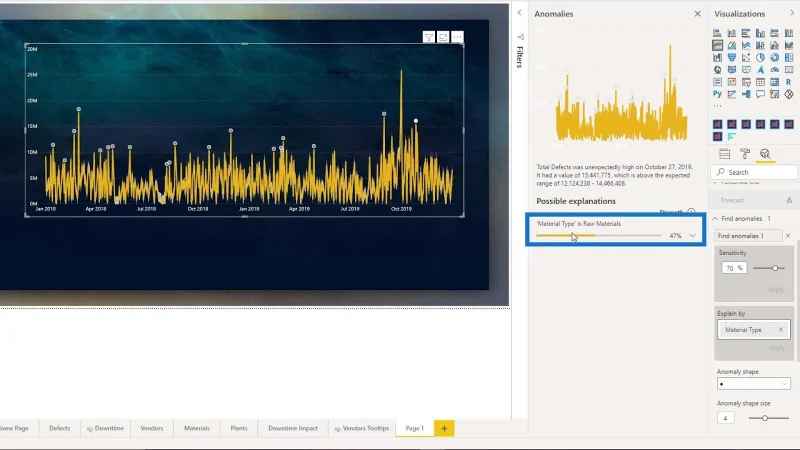Switch to the Materials page tab
Viewport: 800px width, 450px height.
click(x=197, y=428)
